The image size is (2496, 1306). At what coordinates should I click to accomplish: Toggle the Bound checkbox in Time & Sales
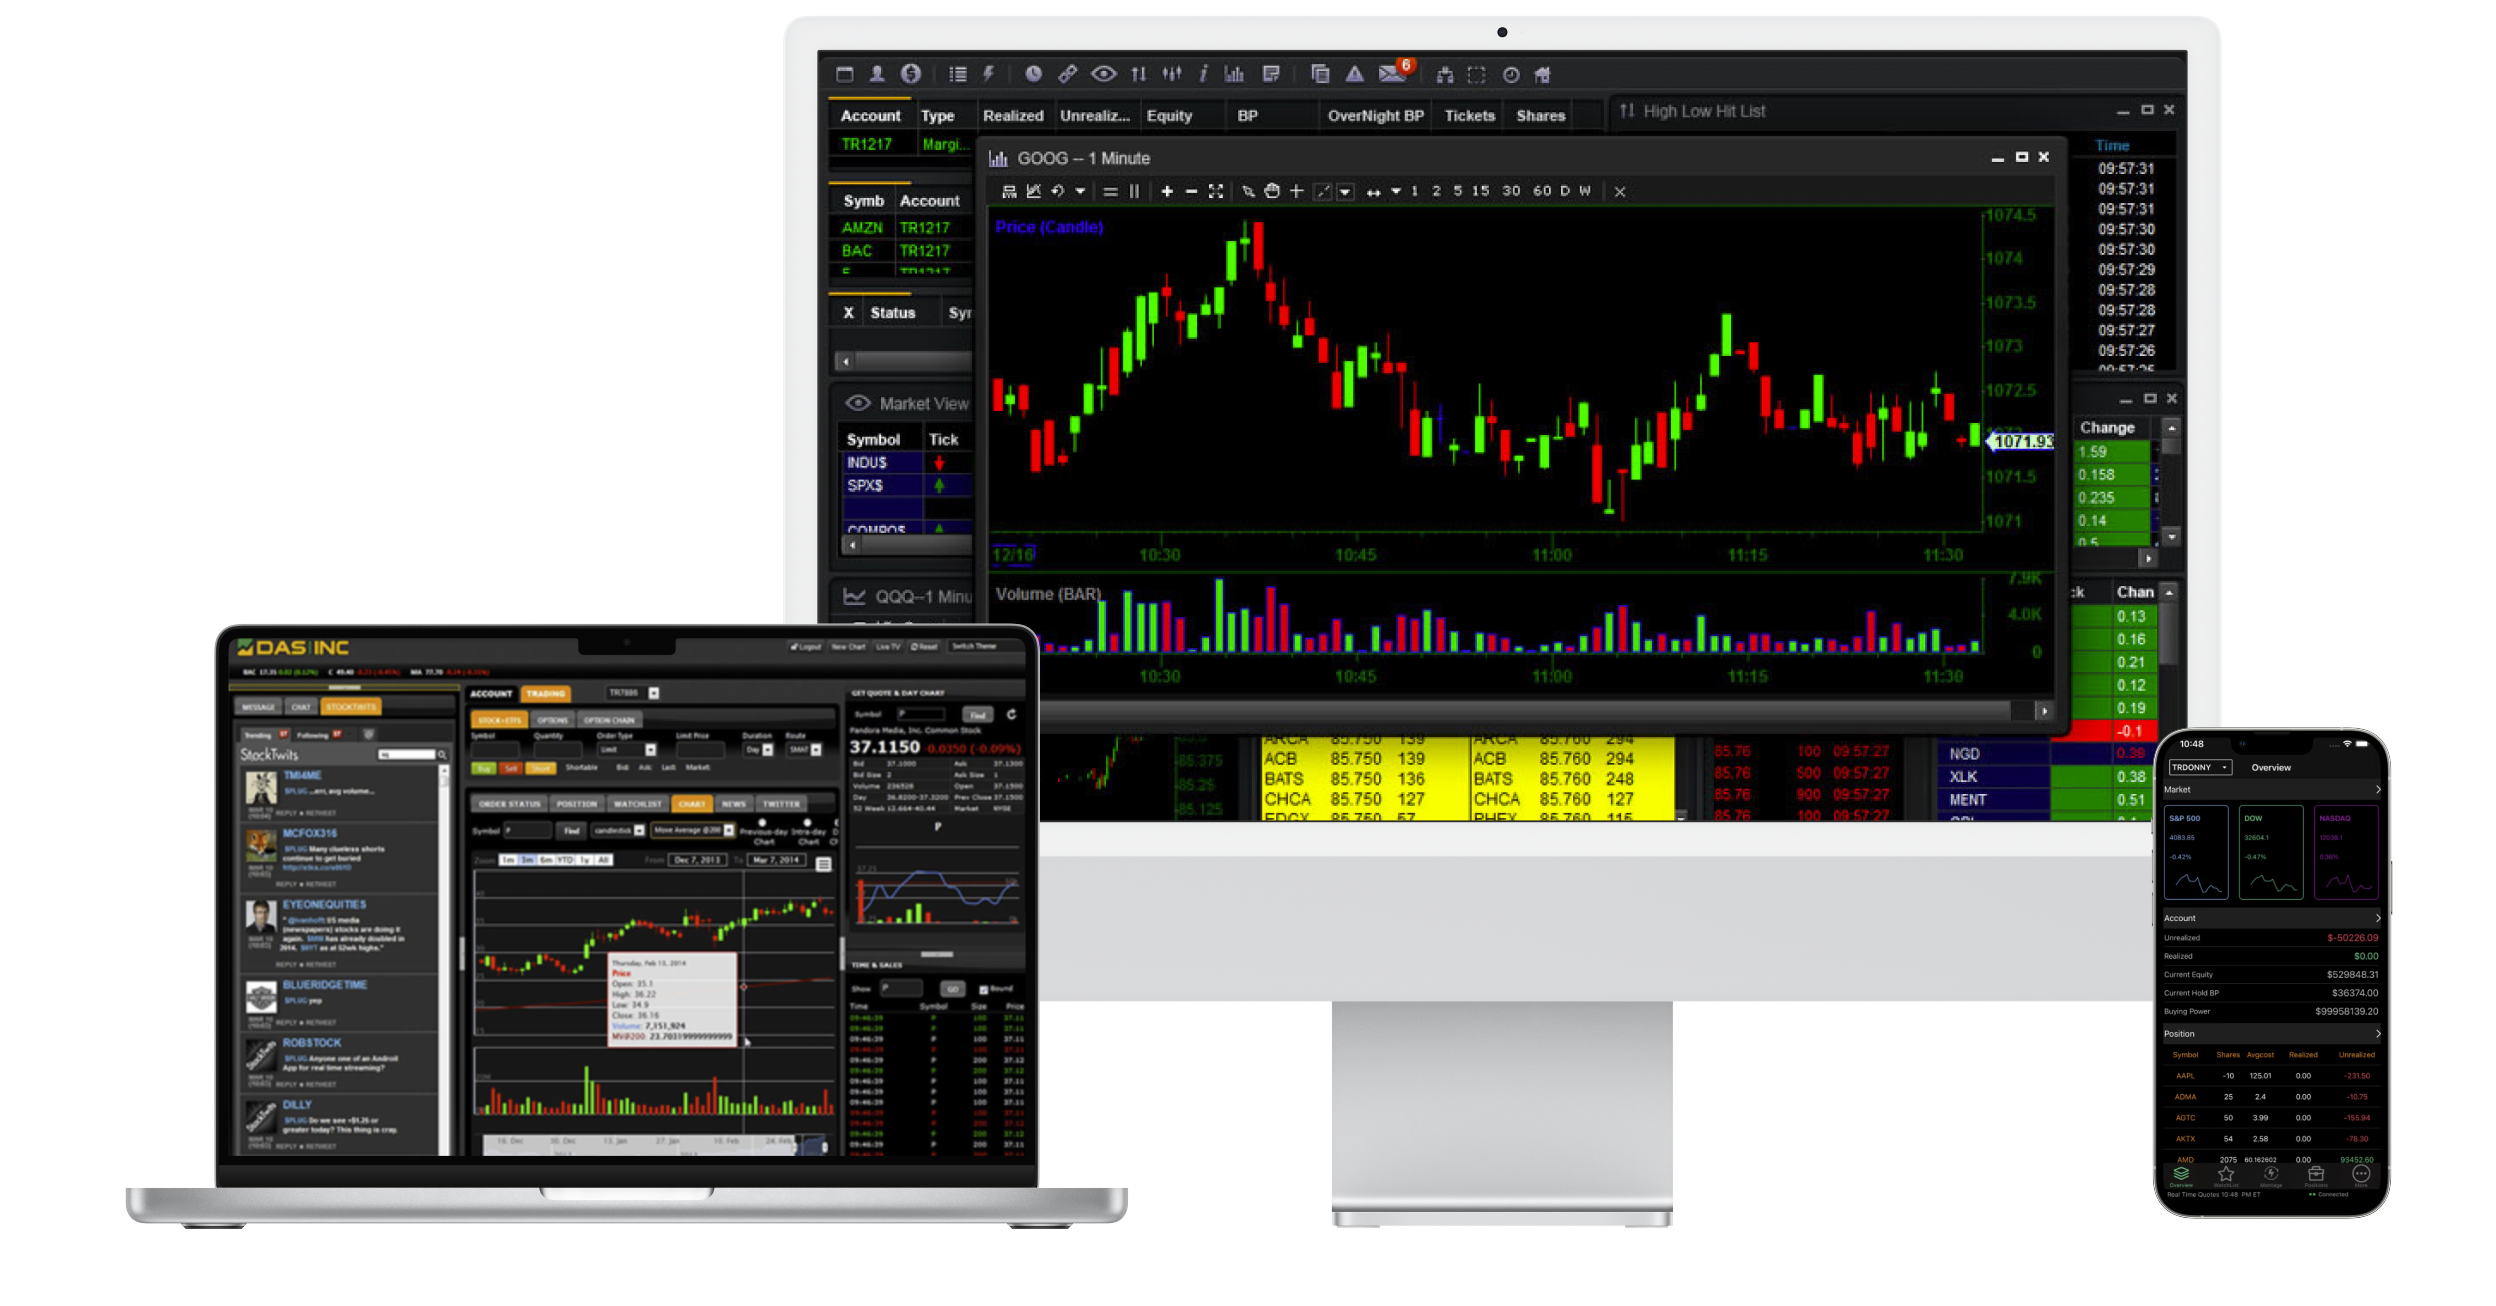click(x=983, y=989)
